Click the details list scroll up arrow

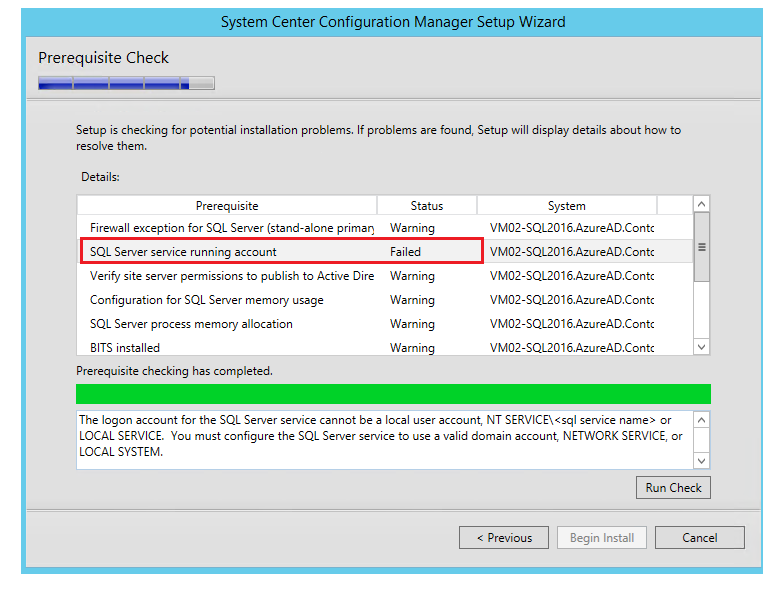point(701,204)
